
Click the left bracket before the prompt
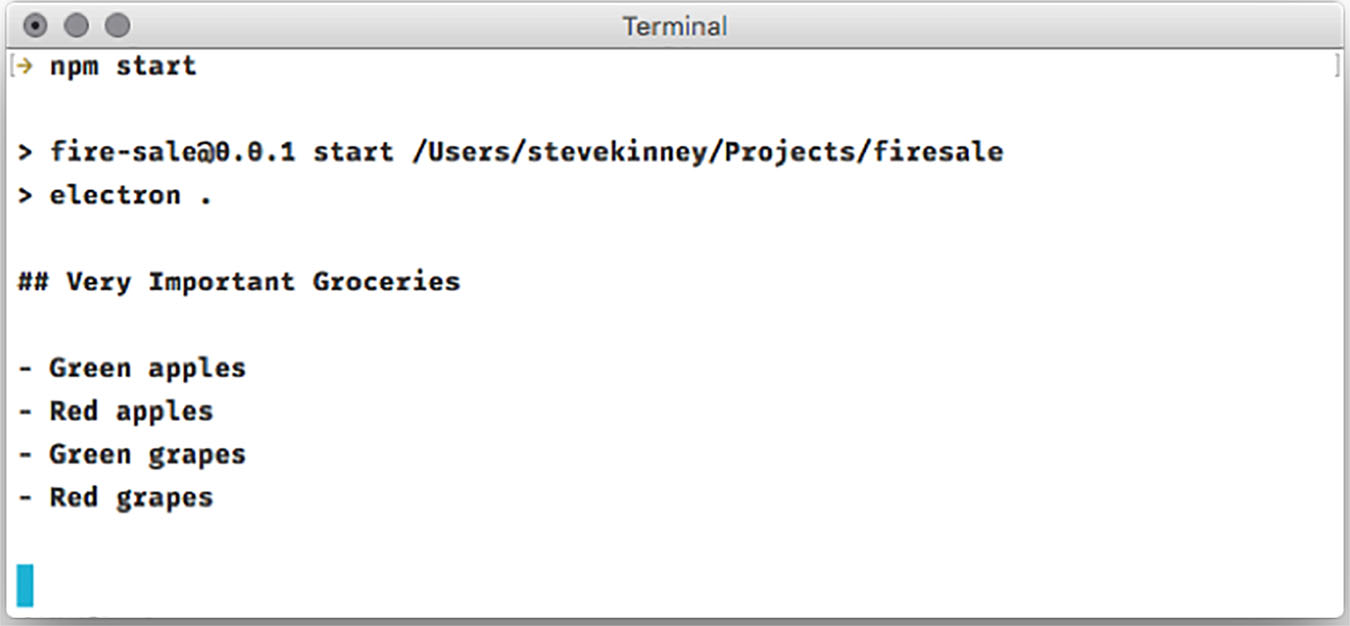pyautogui.click(x=11, y=67)
